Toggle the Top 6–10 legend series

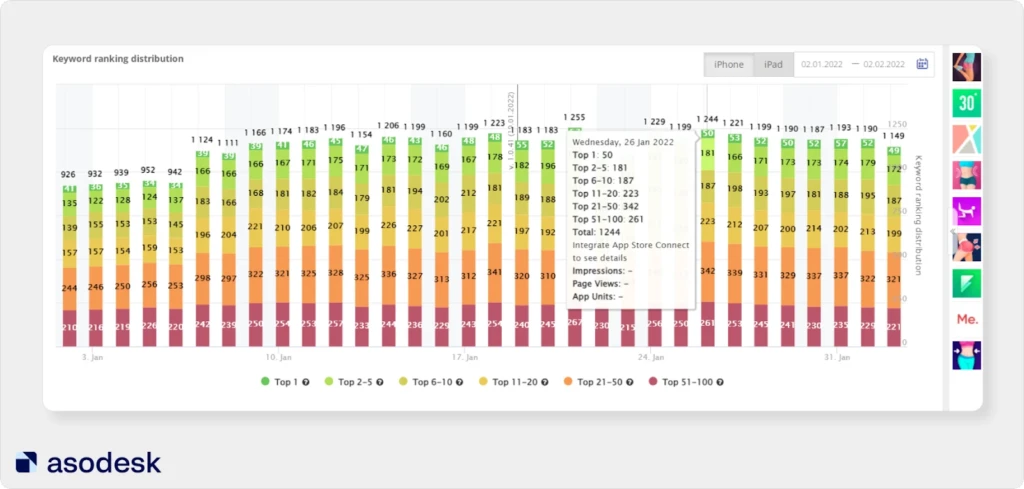[x=426, y=382]
